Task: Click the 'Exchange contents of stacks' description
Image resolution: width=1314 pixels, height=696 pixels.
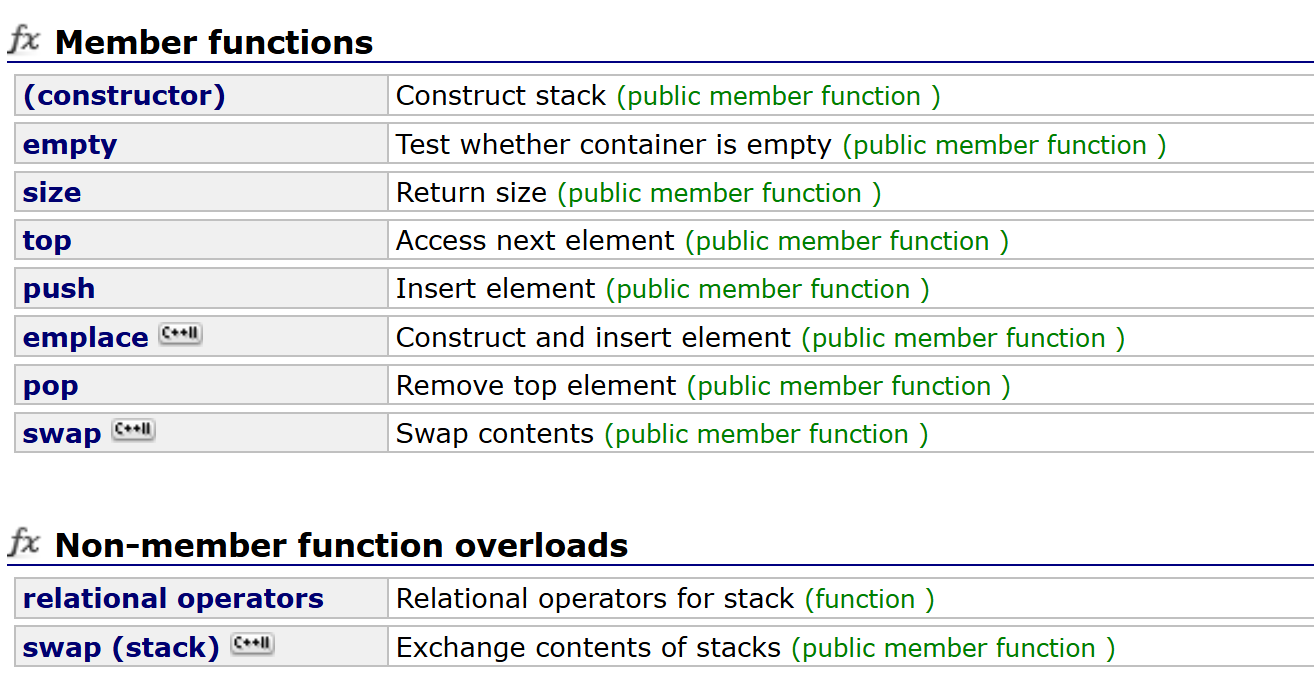Action: [588, 648]
